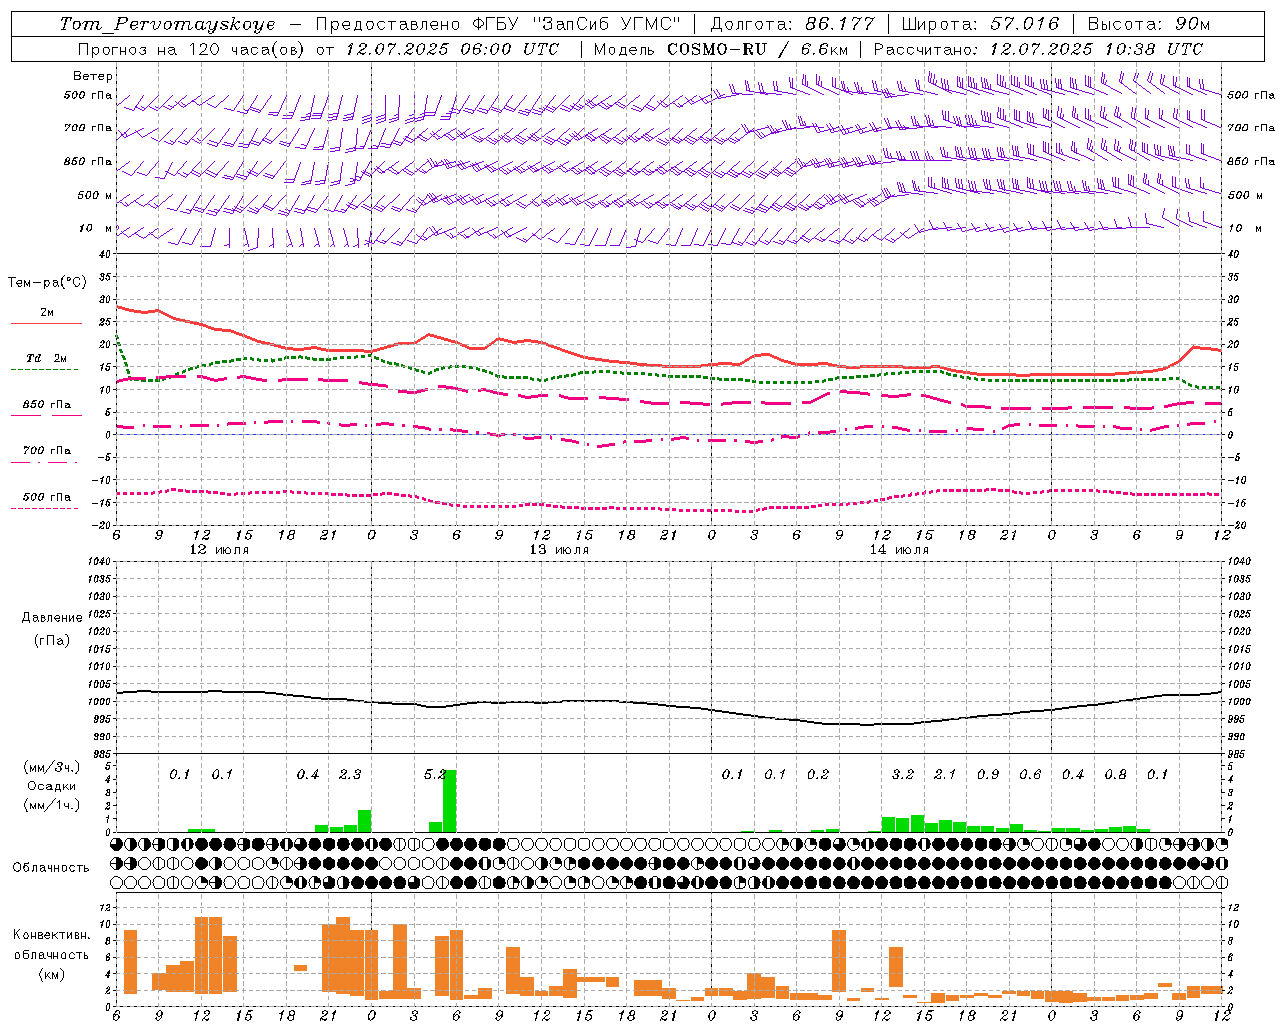1280x1024 pixels.
Task: Click the 'Осадки' precipitation label
Action: (52, 786)
